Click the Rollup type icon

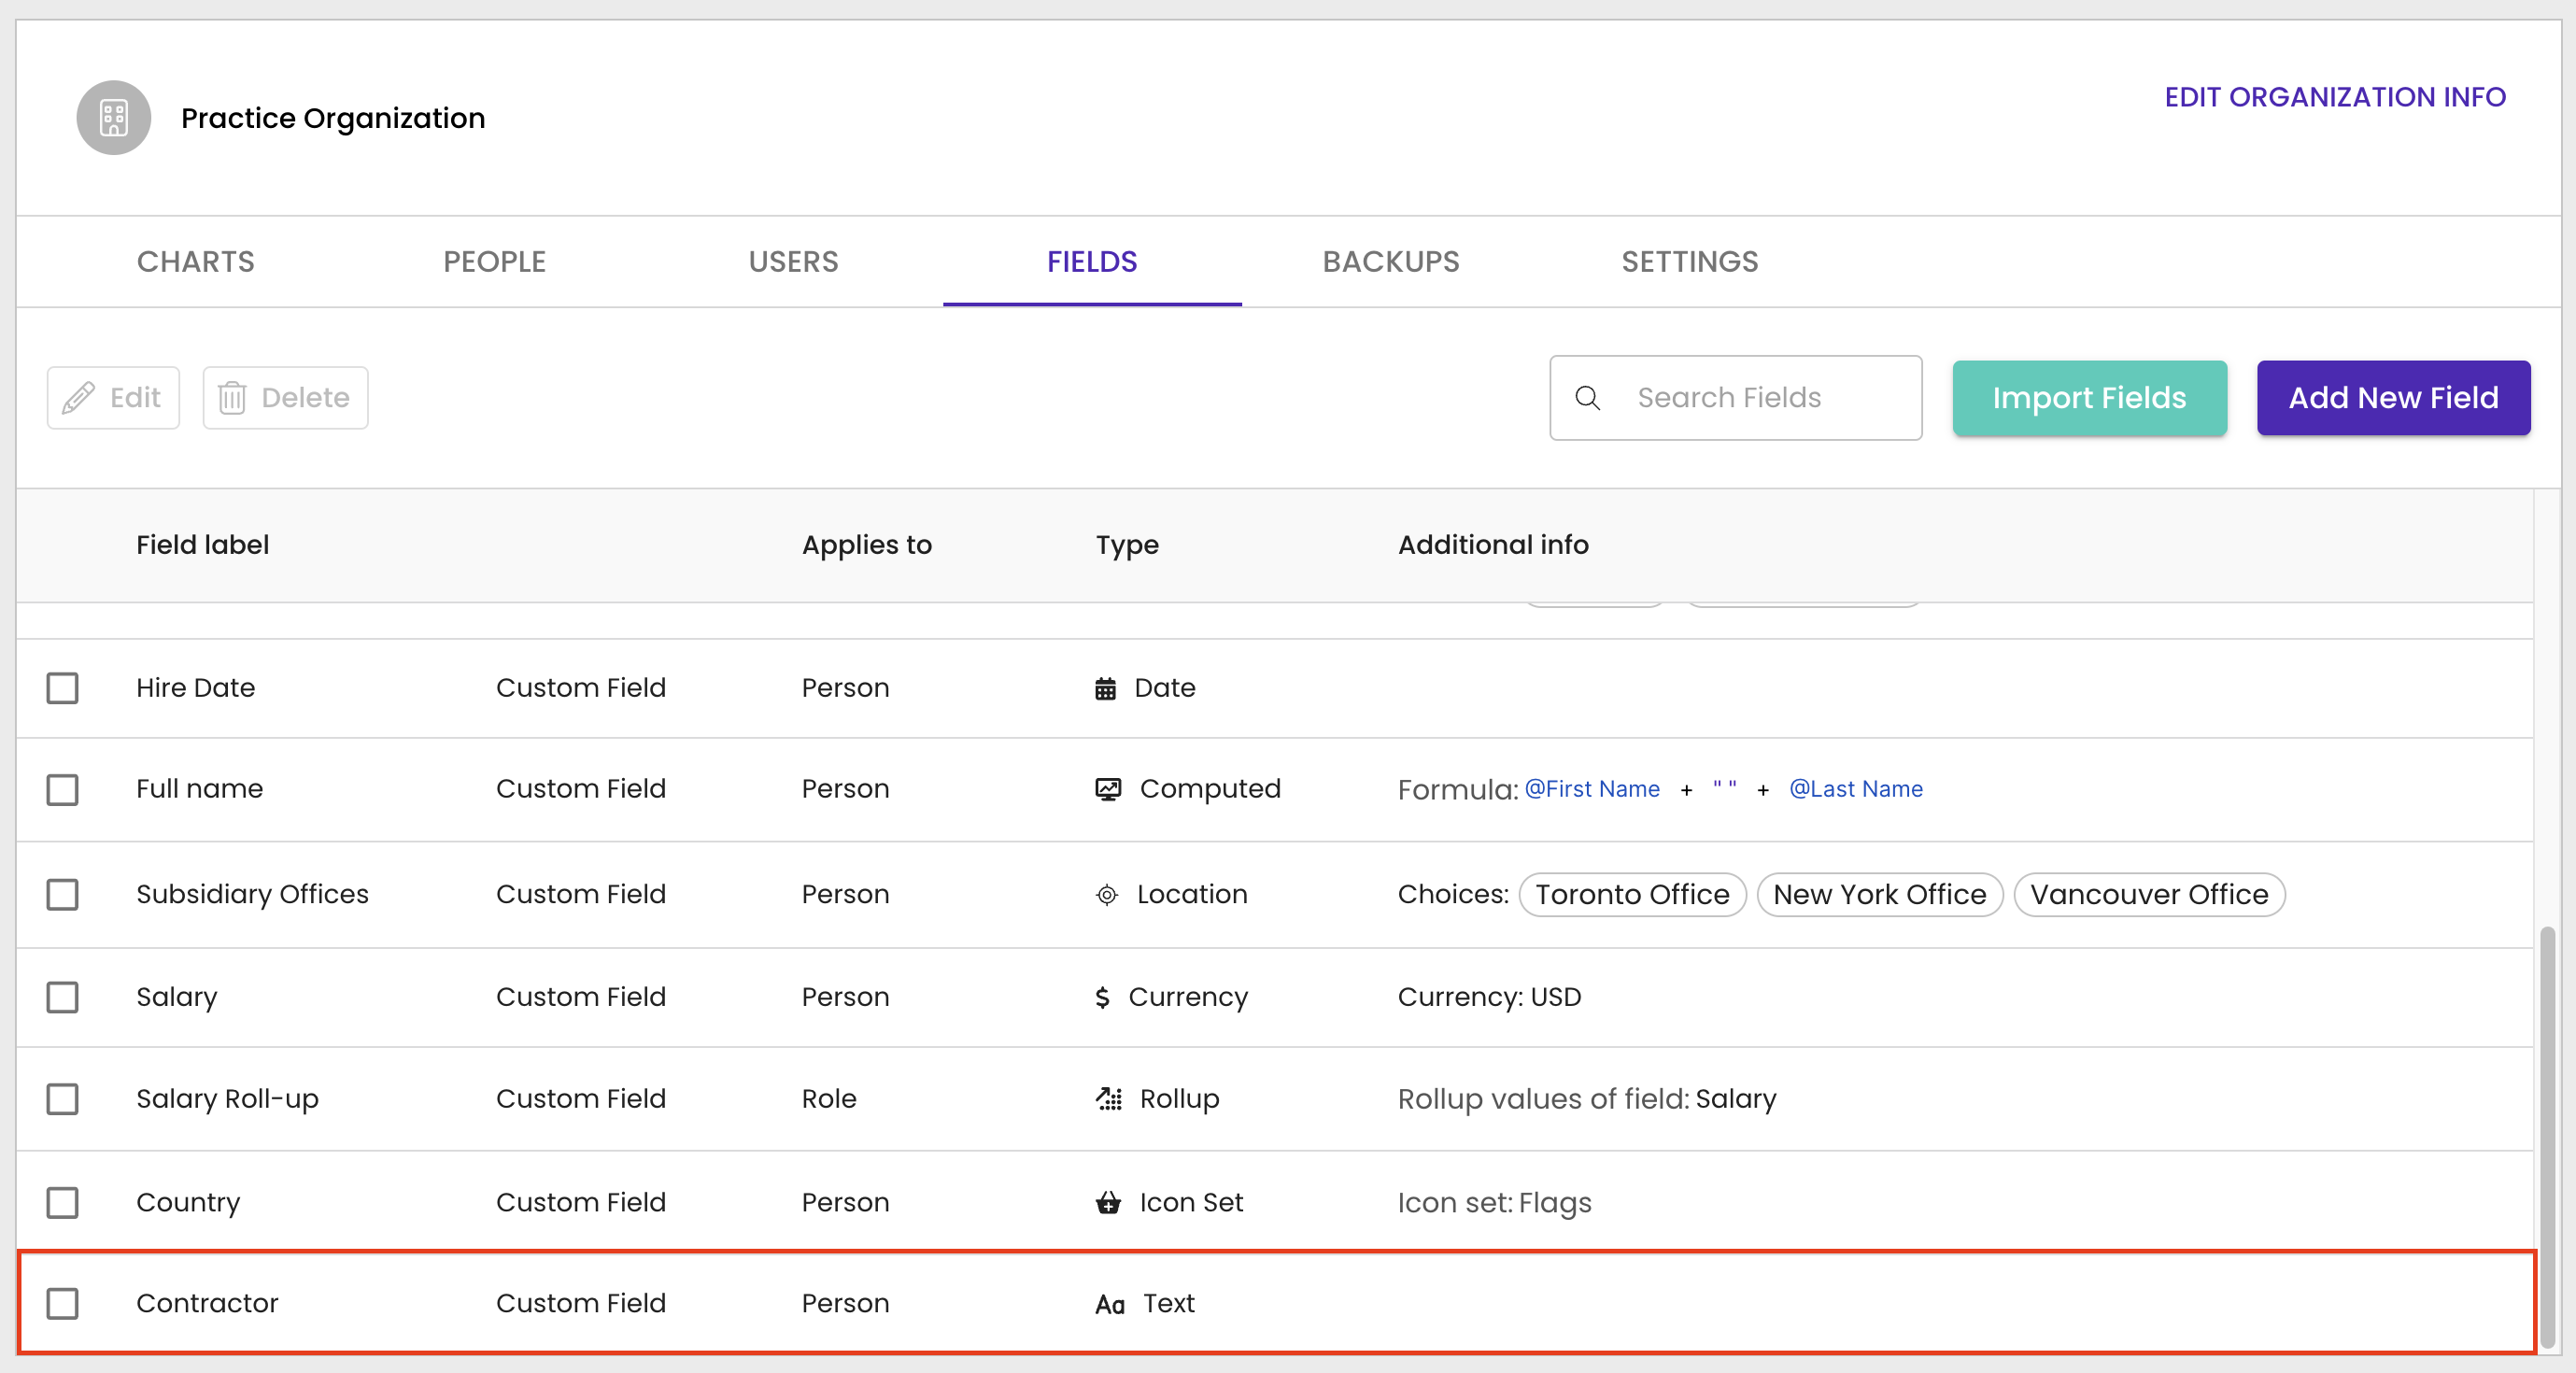[x=1108, y=1099]
